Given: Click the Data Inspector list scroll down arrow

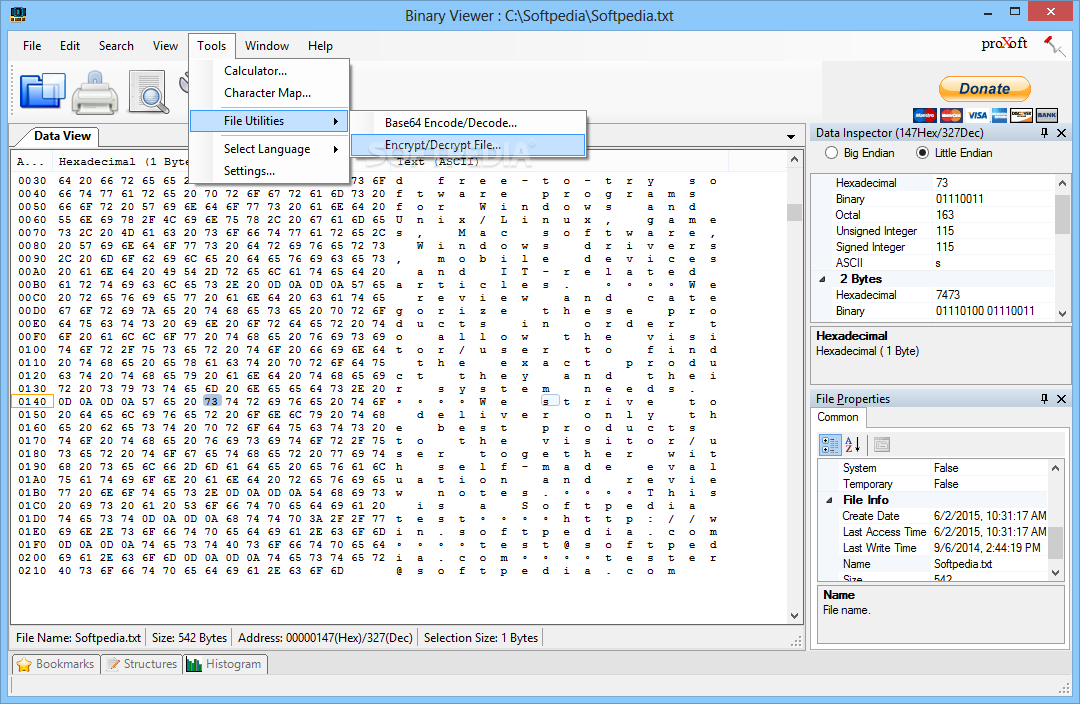Looking at the screenshot, I should click(1062, 313).
